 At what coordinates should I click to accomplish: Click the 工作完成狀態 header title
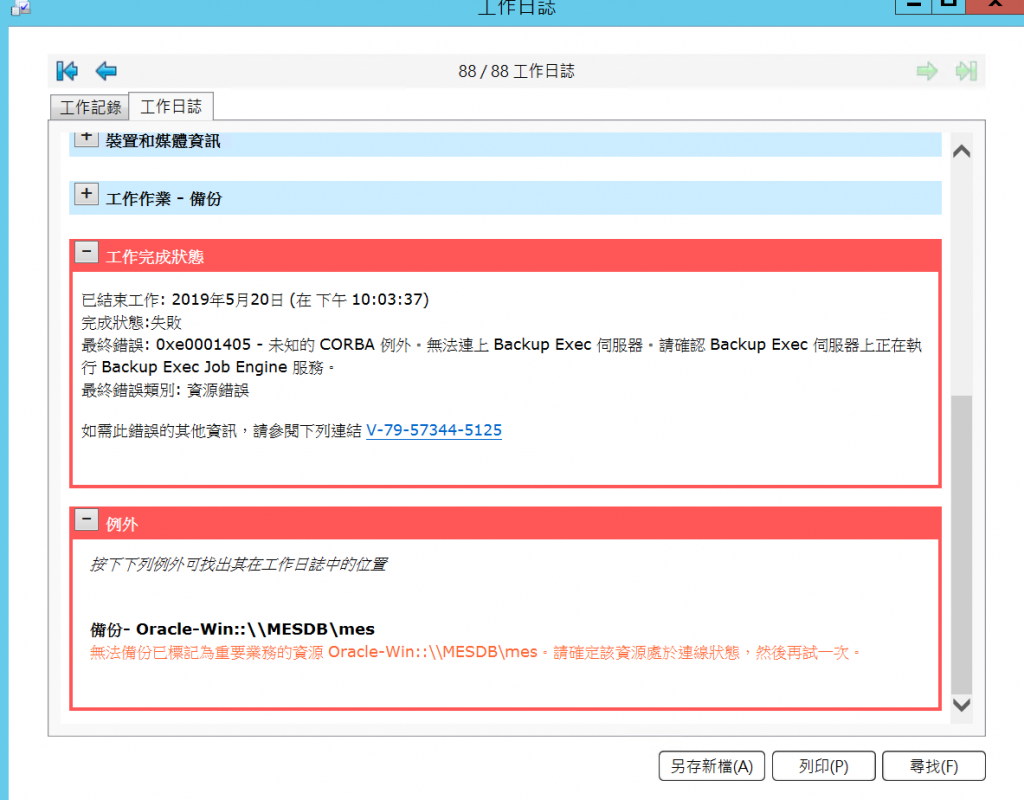[x=155, y=257]
